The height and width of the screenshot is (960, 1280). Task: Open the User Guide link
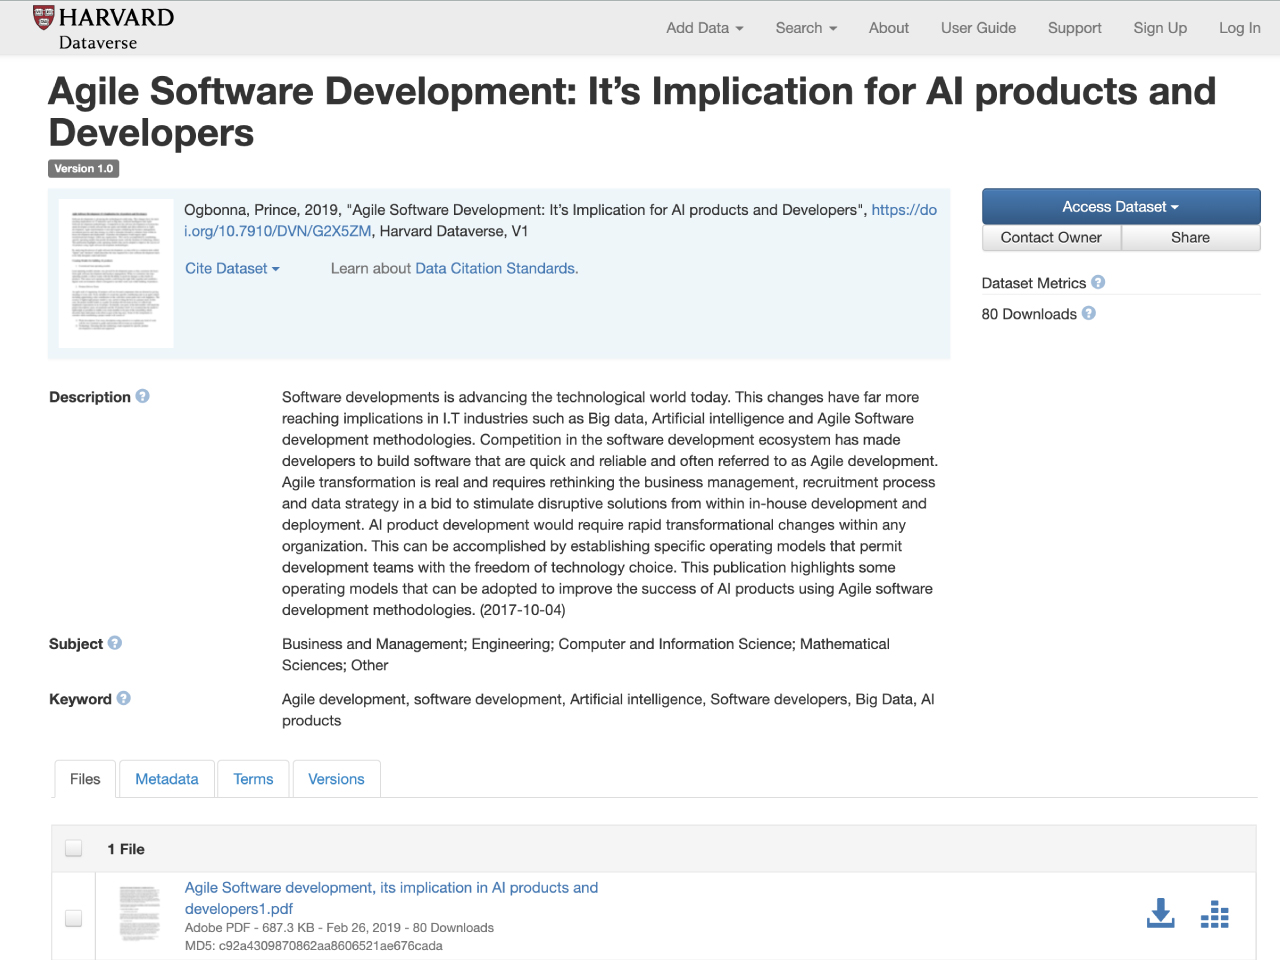978,28
